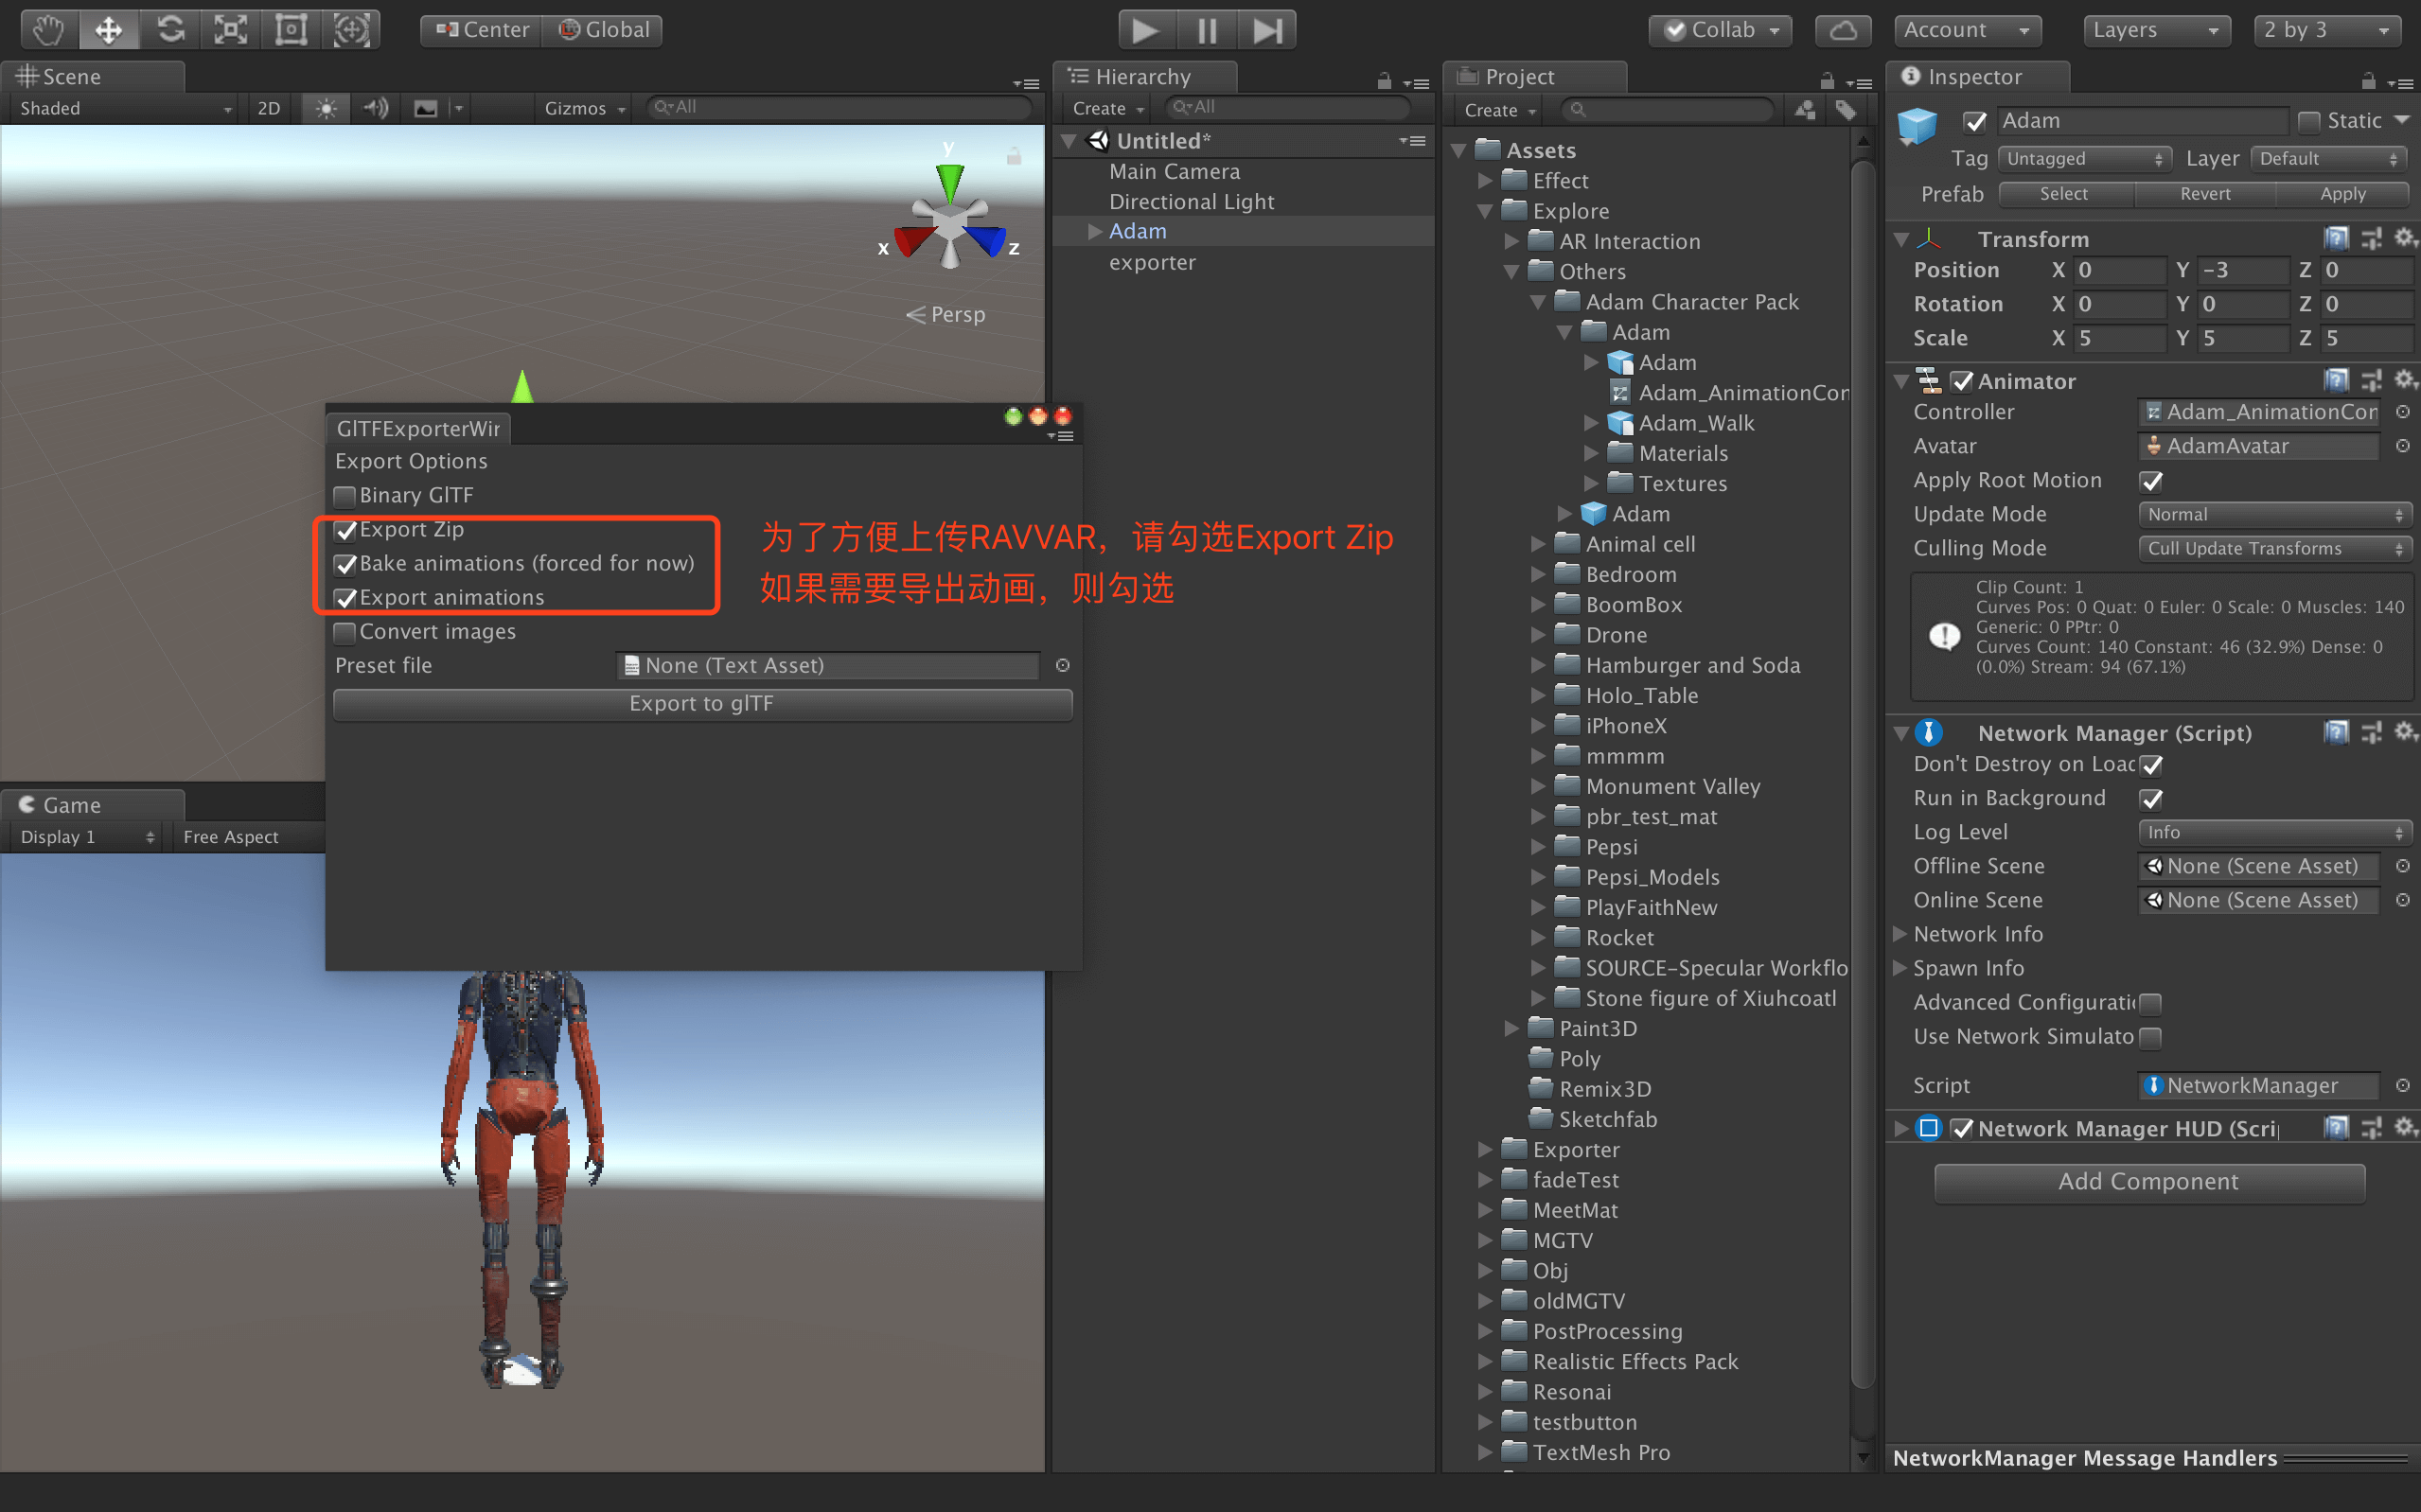This screenshot has height=1512, width=2421.
Task: Expand the Effect folder in Assets
Action: (x=1485, y=181)
